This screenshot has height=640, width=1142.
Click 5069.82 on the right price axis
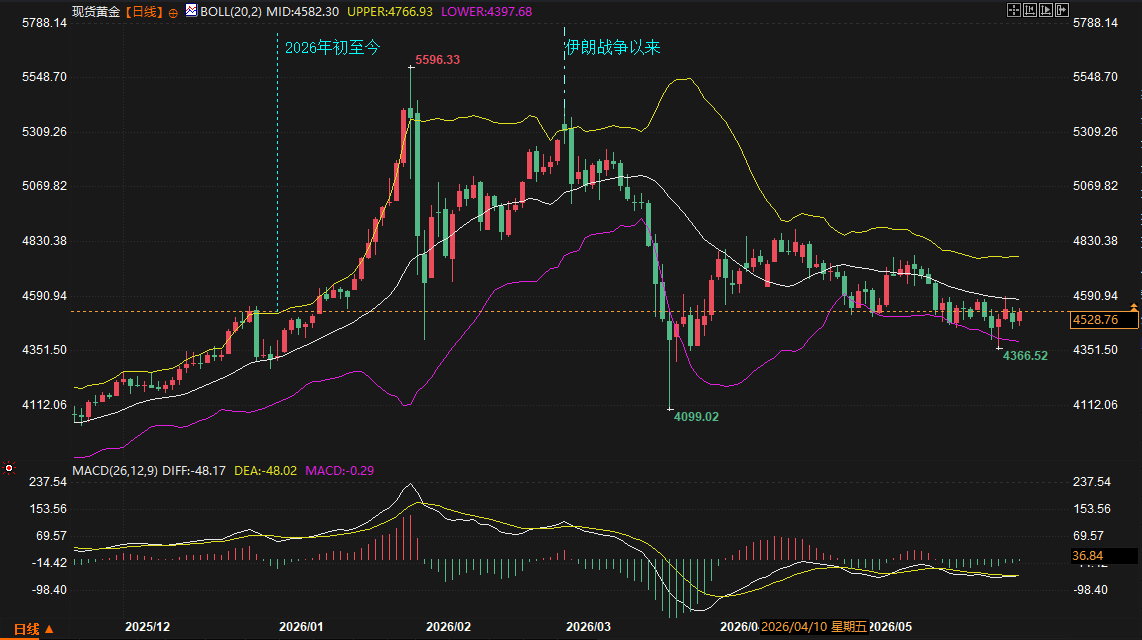tap(1095, 186)
